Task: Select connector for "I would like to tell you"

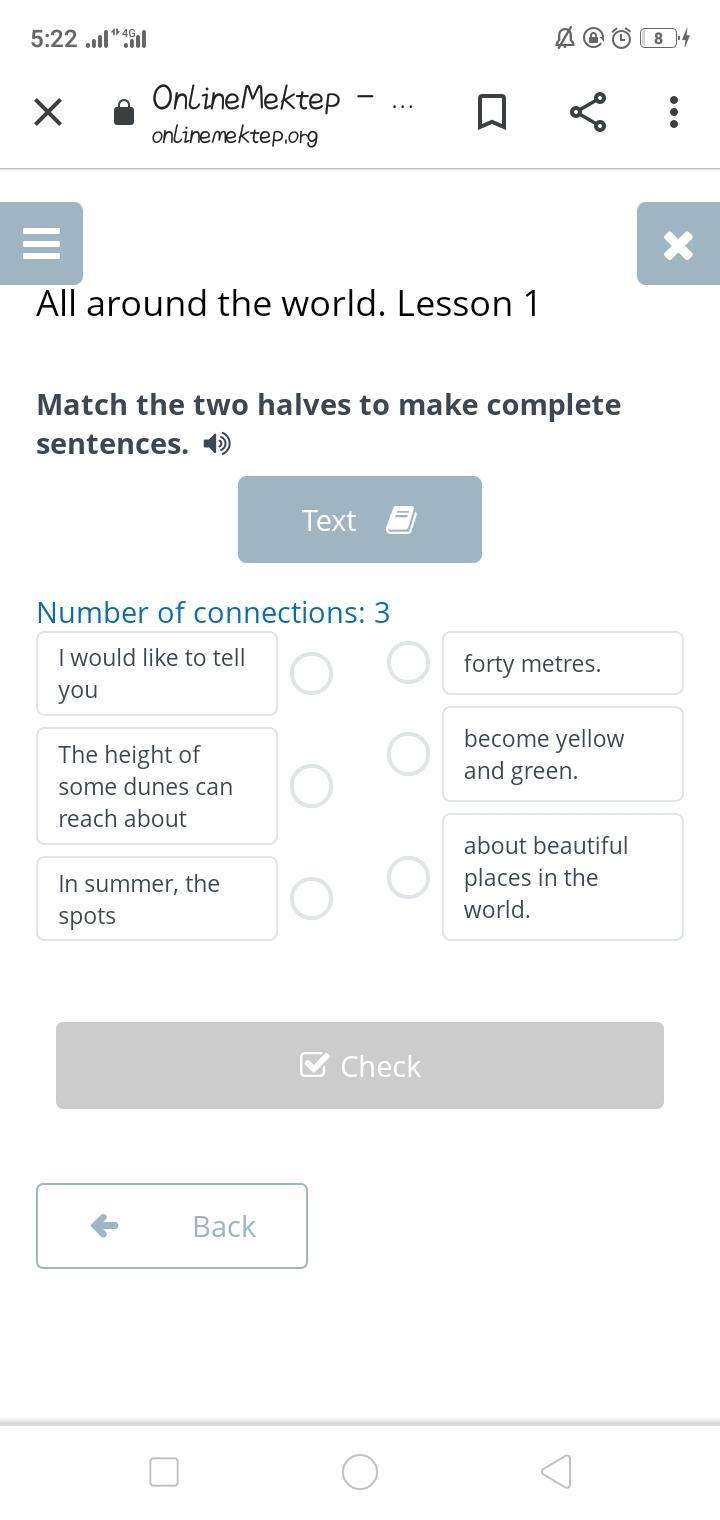Action: pos(311,674)
